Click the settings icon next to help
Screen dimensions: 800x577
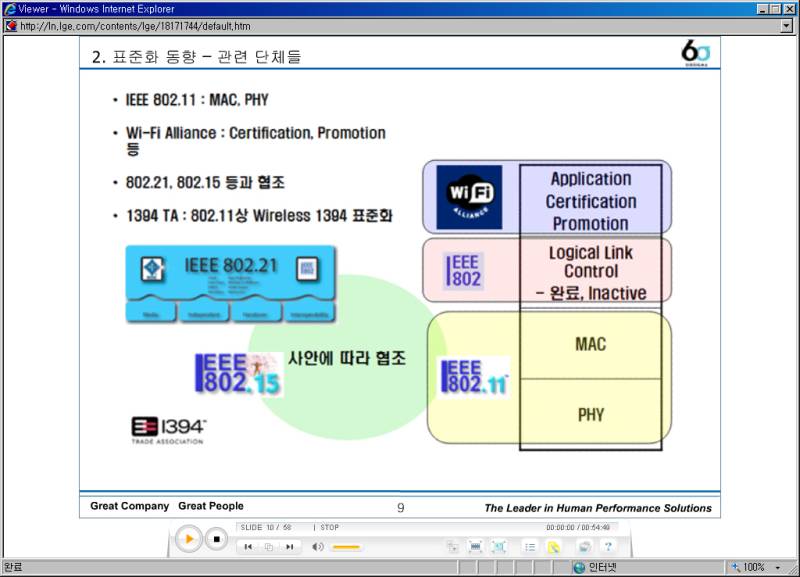point(584,547)
